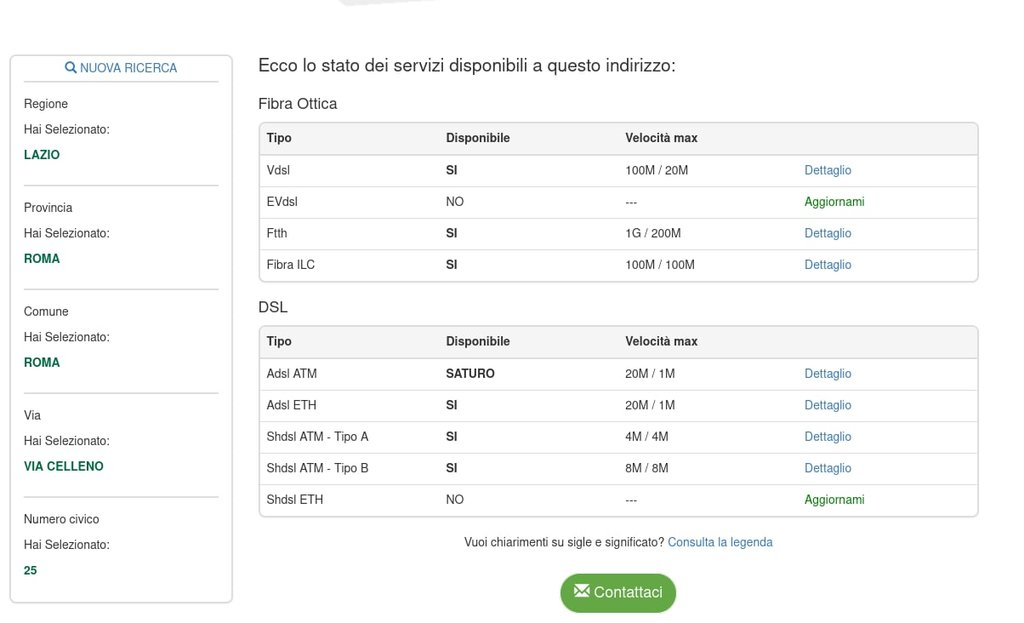Open Dettaglio for the Ftth row
Screen dimensions: 1024x623
coord(827,233)
